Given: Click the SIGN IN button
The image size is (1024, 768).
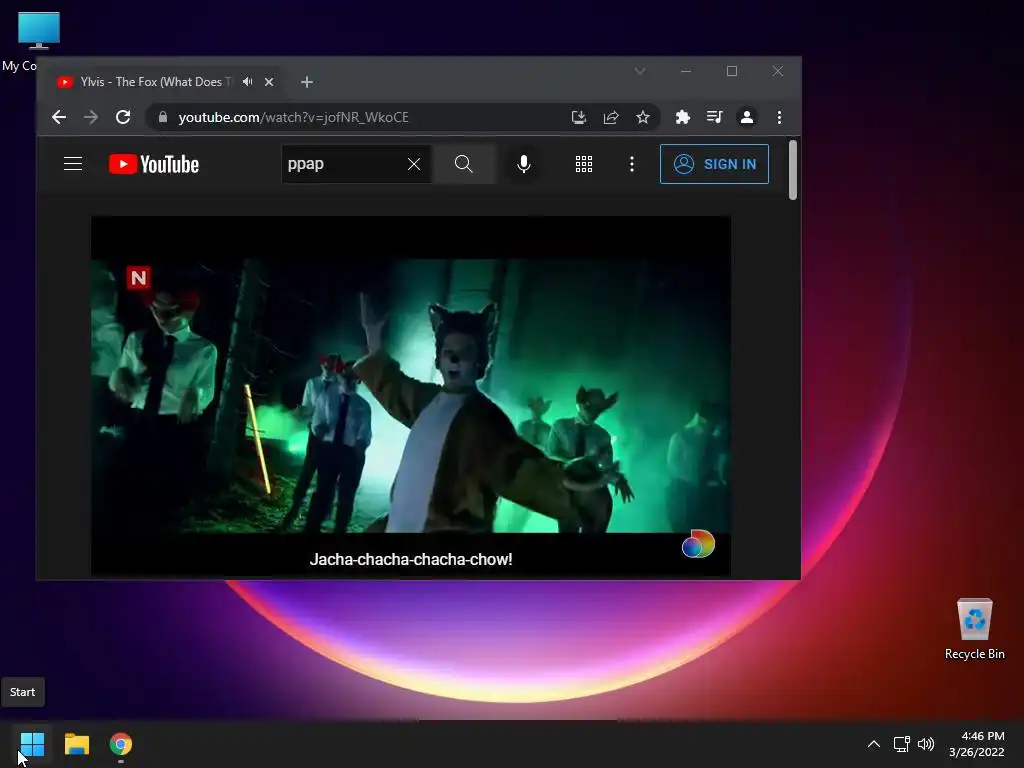Looking at the screenshot, I should coord(714,164).
